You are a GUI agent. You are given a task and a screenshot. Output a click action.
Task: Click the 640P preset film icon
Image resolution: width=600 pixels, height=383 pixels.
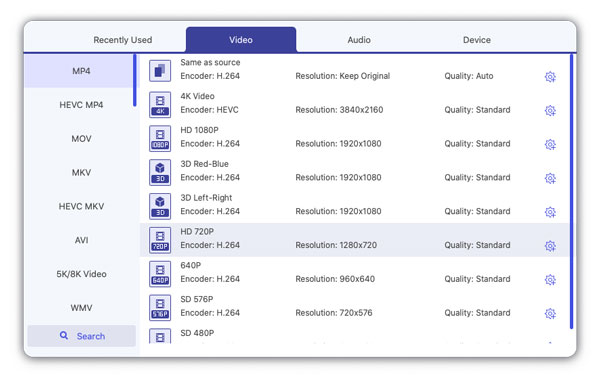pyautogui.click(x=160, y=274)
